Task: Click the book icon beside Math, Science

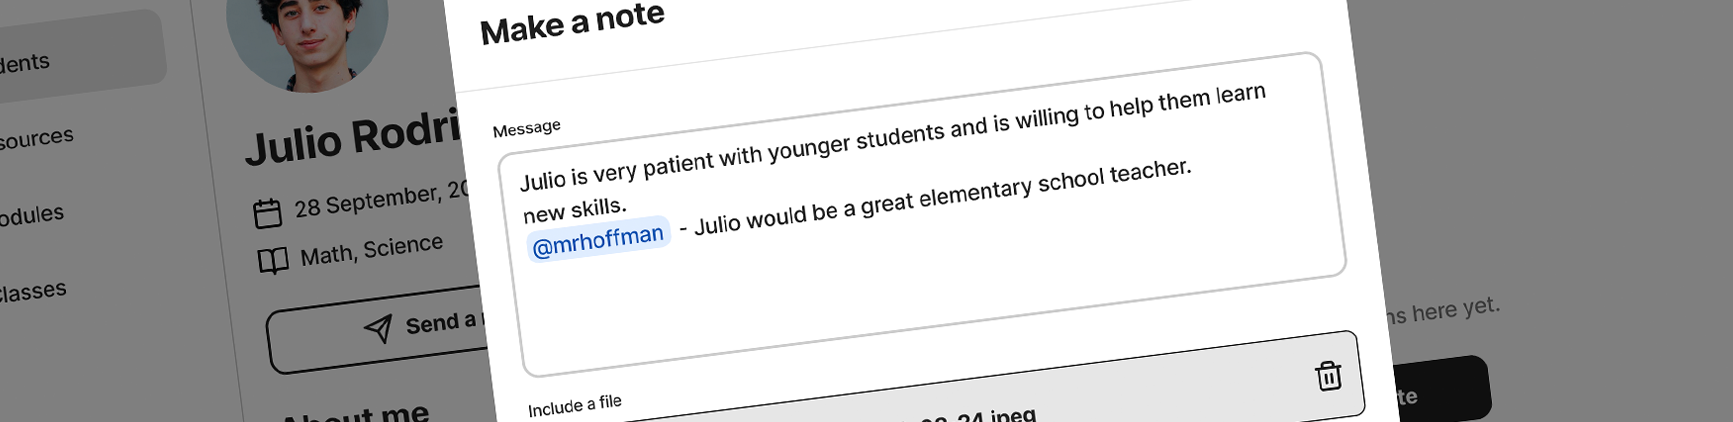Action: (273, 261)
